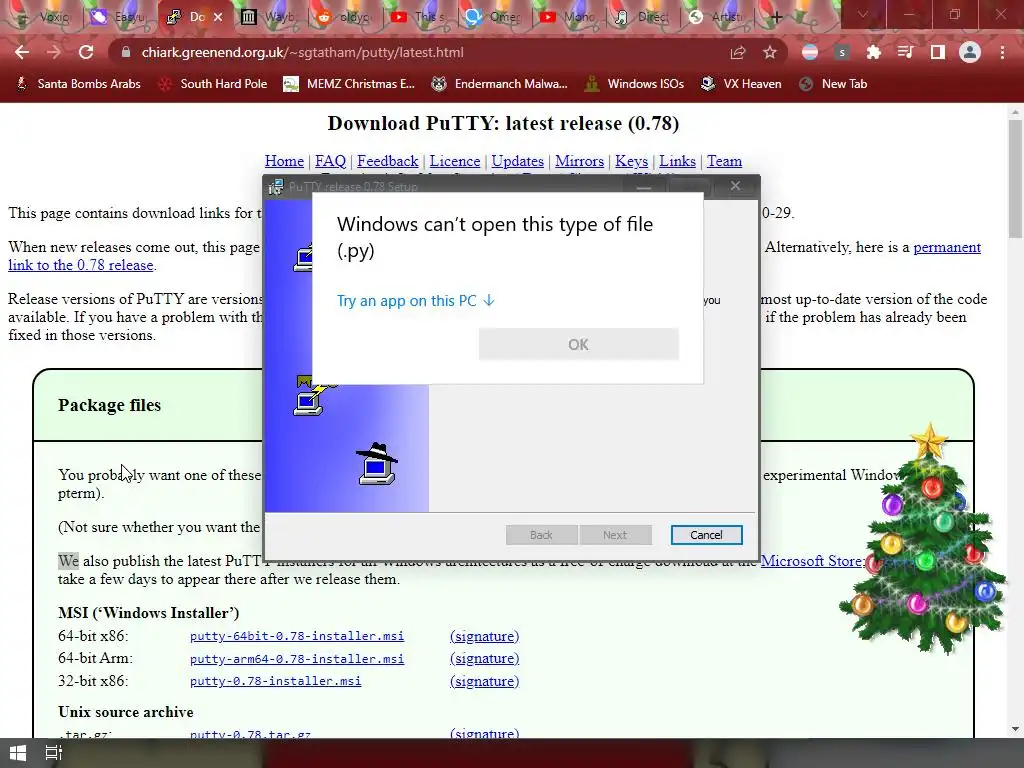Bookmark this page with the star icon

tap(770, 52)
